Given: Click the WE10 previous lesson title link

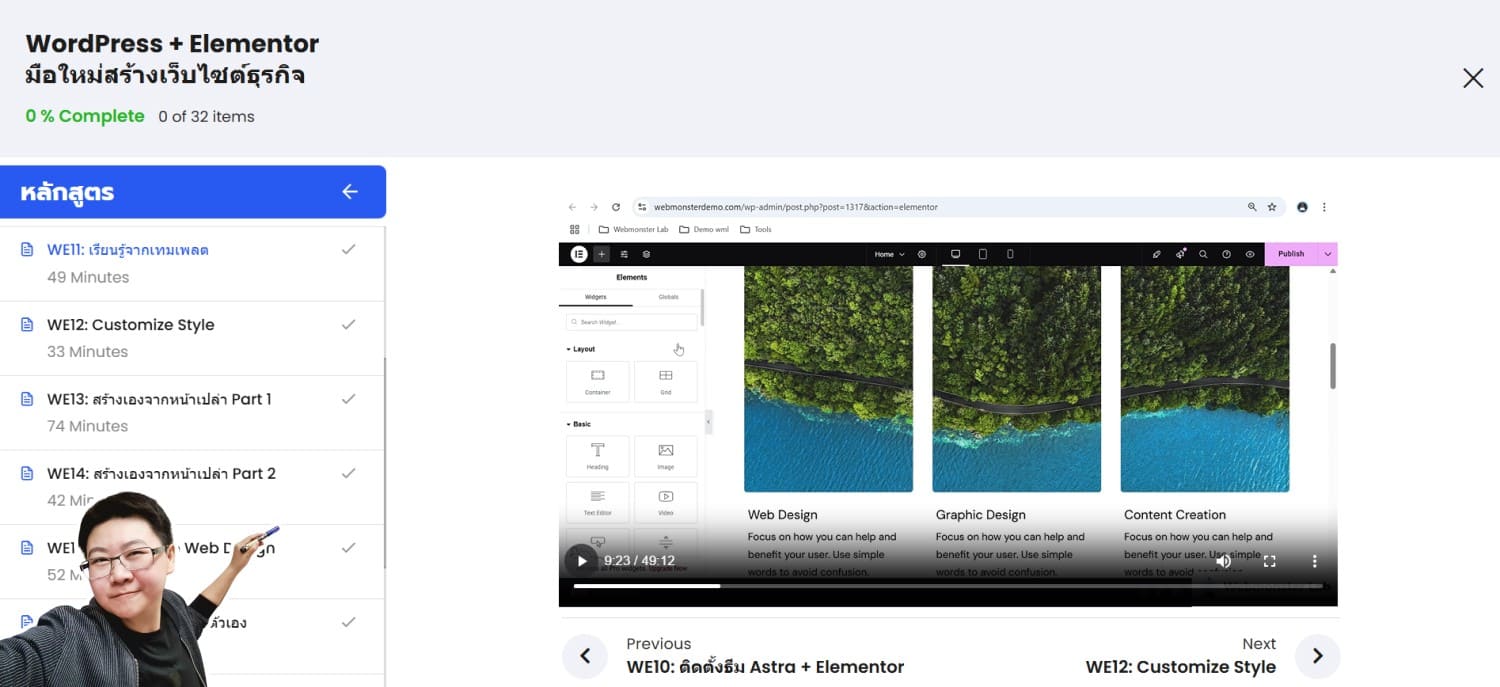Looking at the screenshot, I should pos(765,667).
